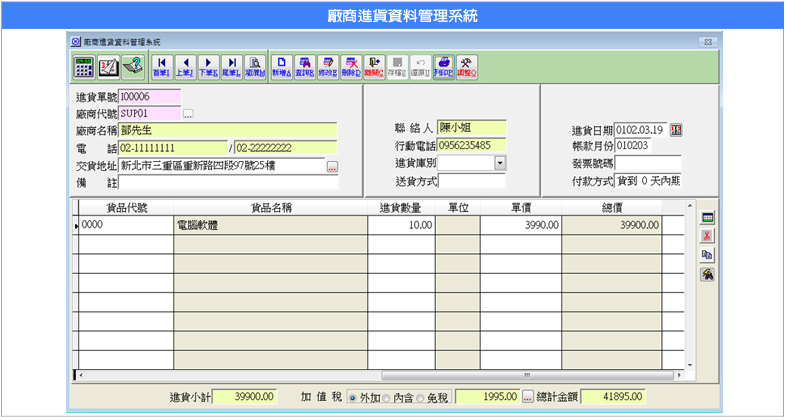Select the 免稅 tax radio button
The height and width of the screenshot is (420, 786).
(419, 397)
